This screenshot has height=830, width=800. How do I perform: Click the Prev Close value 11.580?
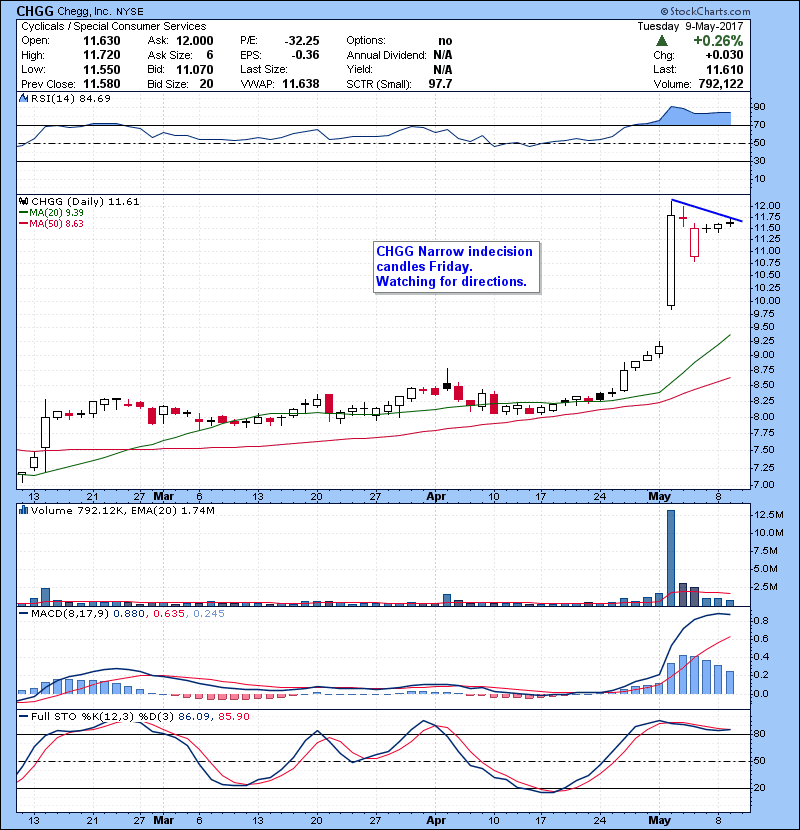[102, 84]
